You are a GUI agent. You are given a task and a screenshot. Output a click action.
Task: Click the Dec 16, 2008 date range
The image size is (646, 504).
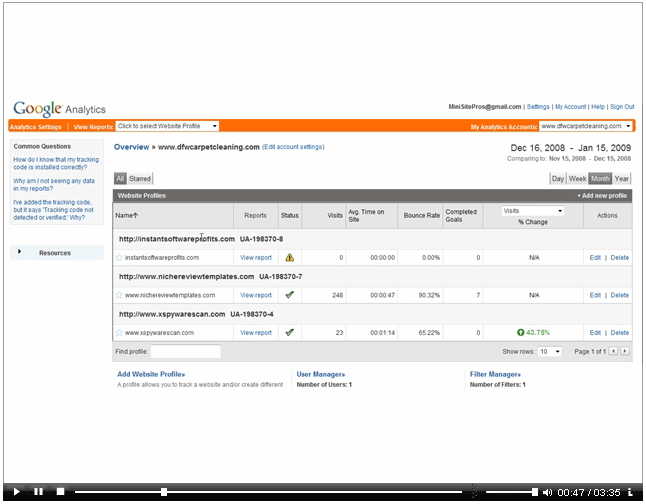point(571,148)
